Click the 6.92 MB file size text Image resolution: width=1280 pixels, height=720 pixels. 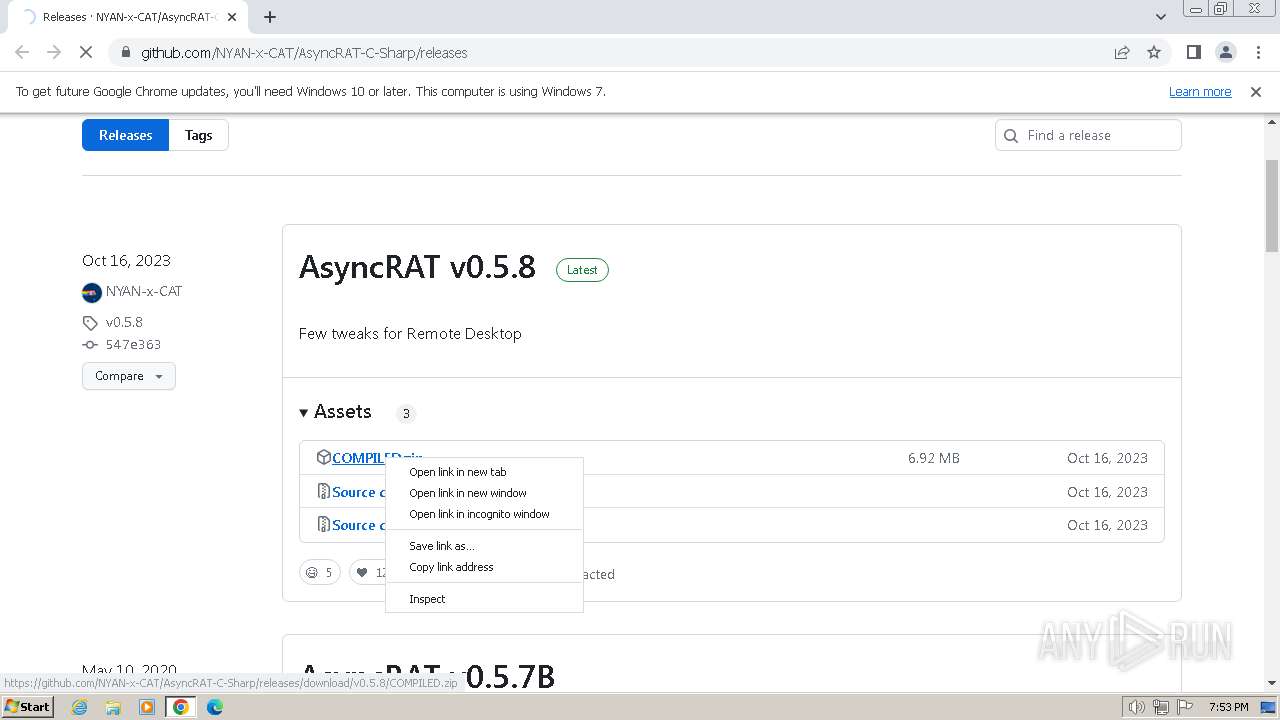click(x=934, y=458)
